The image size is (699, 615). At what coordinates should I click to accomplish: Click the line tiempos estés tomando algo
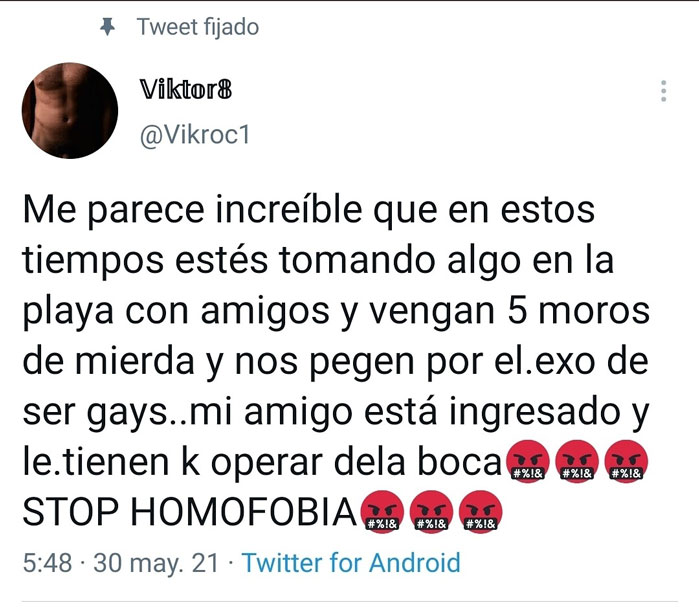tap(318, 261)
